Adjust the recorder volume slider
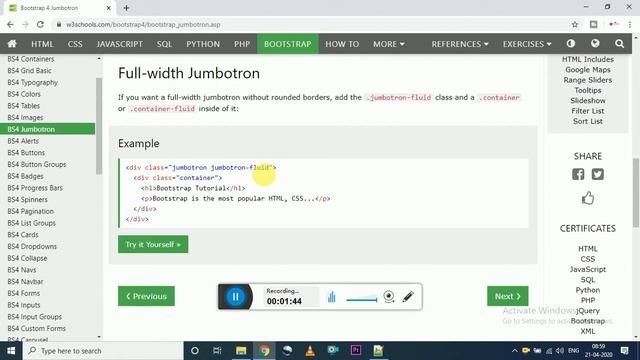Image resolution: width=640 pixels, height=360 pixels. click(x=362, y=299)
